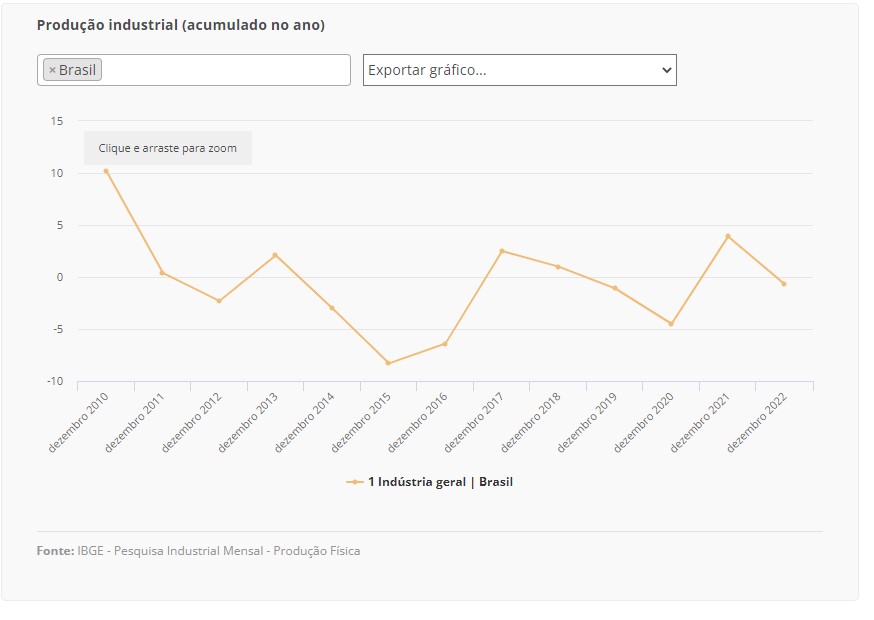The width and height of the screenshot is (874, 620).
Task: Click the dezembro 2011 data point
Action: (x=162, y=273)
